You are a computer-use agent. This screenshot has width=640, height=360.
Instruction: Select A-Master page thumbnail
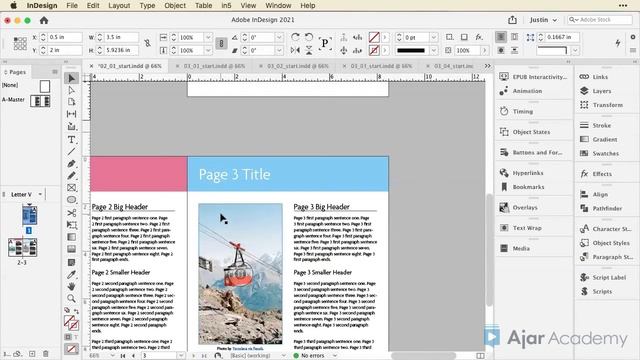pos(40,101)
